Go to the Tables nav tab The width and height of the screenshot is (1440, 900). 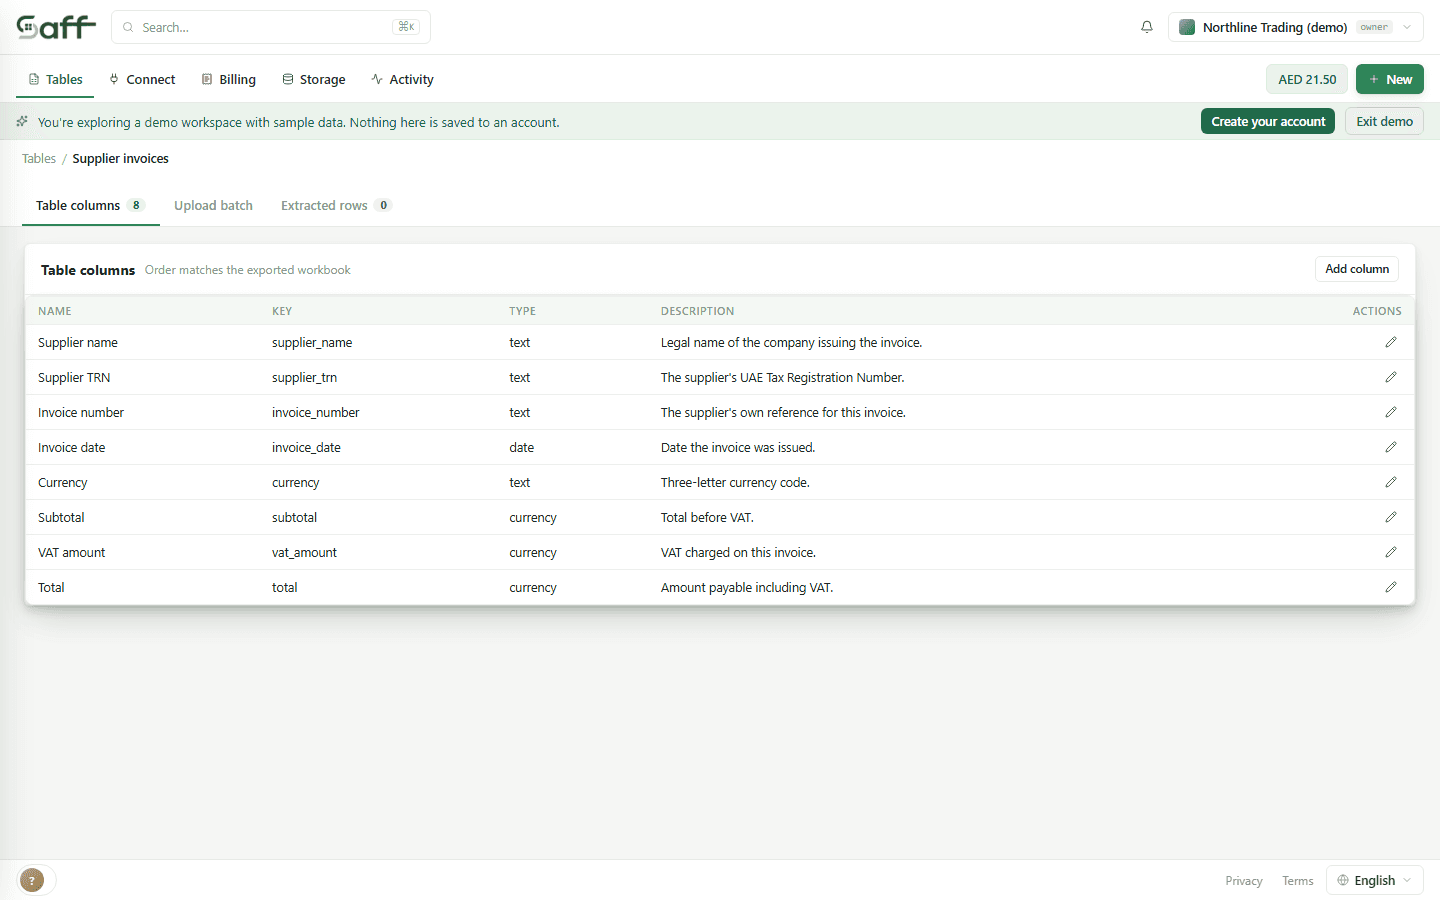point(55,79)
